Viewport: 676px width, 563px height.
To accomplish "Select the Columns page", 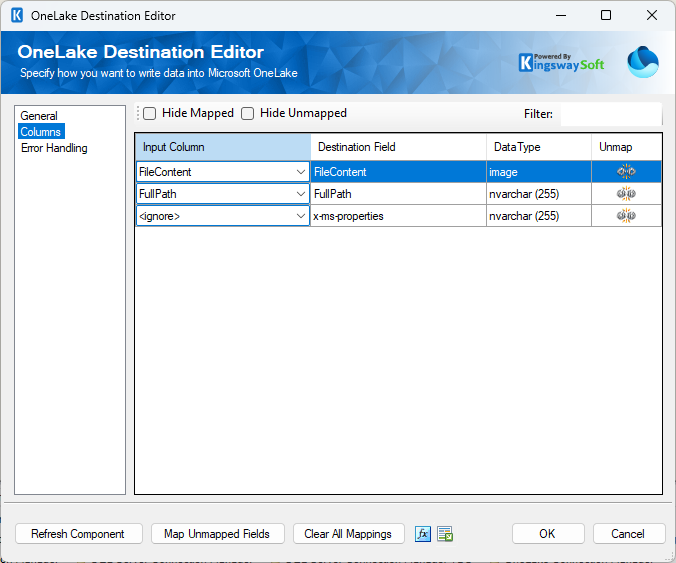I will [41, 131].
